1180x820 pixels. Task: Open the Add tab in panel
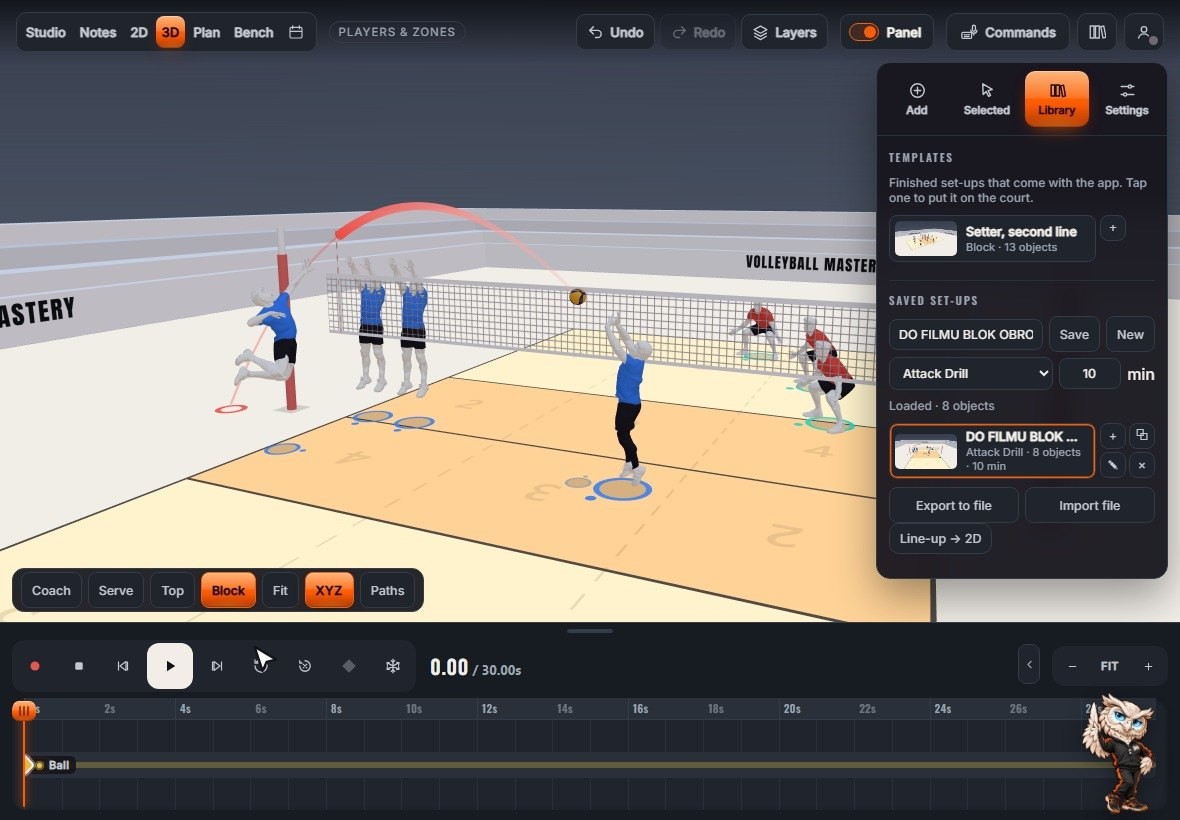tap(917, 99)
